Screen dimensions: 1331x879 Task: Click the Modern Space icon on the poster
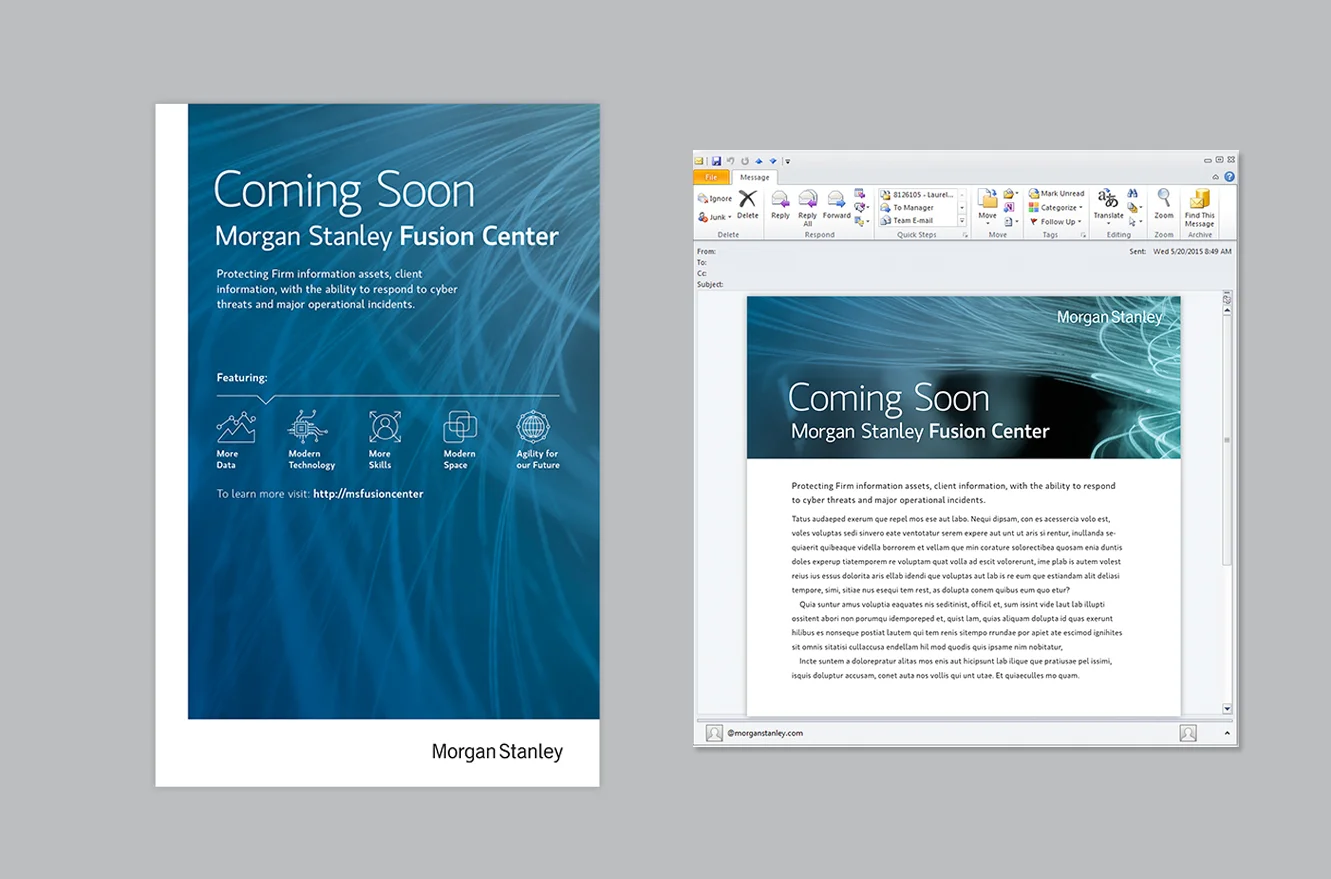460,427
